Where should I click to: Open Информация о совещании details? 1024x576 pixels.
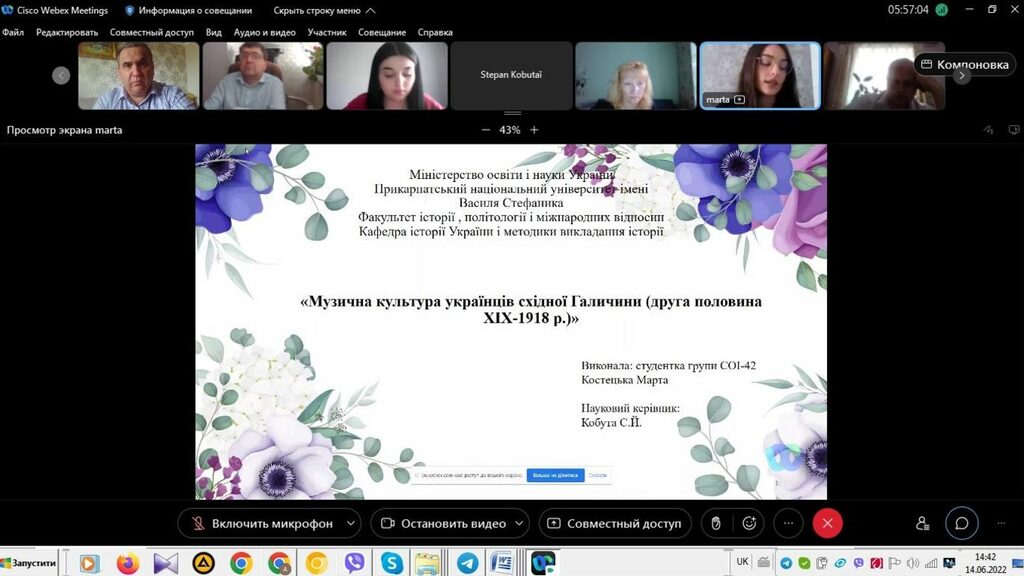[187, 10]
